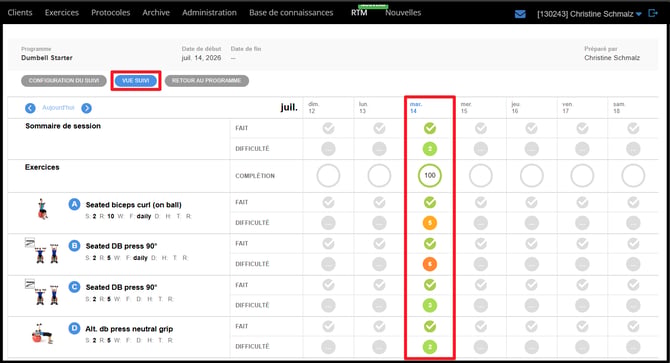Toggle exercise B Fait check on Tuesday 14

(430, 243)
